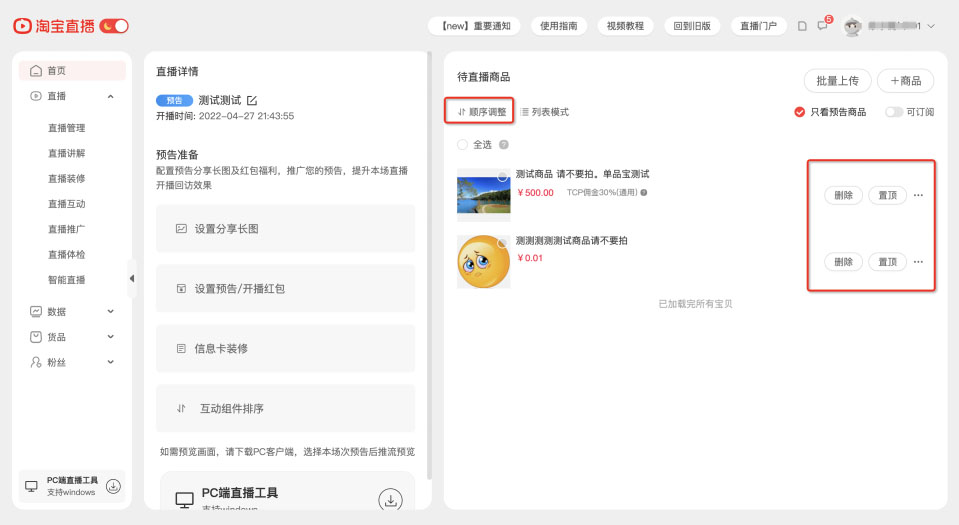Expand the 货品 sidebar section

click(x=110, y=337)
